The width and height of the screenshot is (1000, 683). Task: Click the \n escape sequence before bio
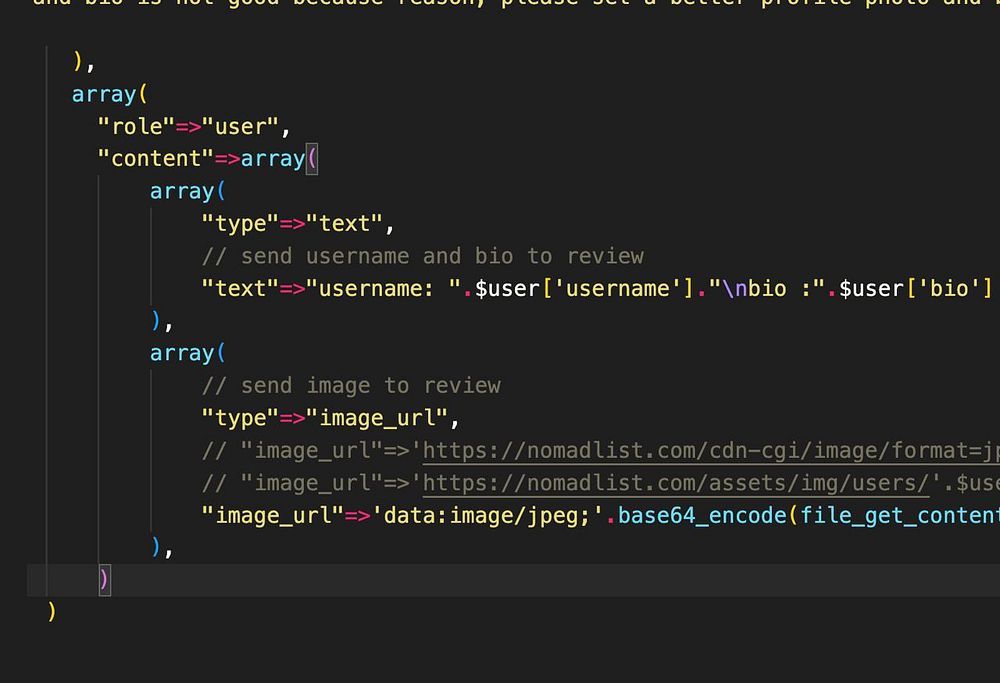pyautogui.click(x=735, y=288)
